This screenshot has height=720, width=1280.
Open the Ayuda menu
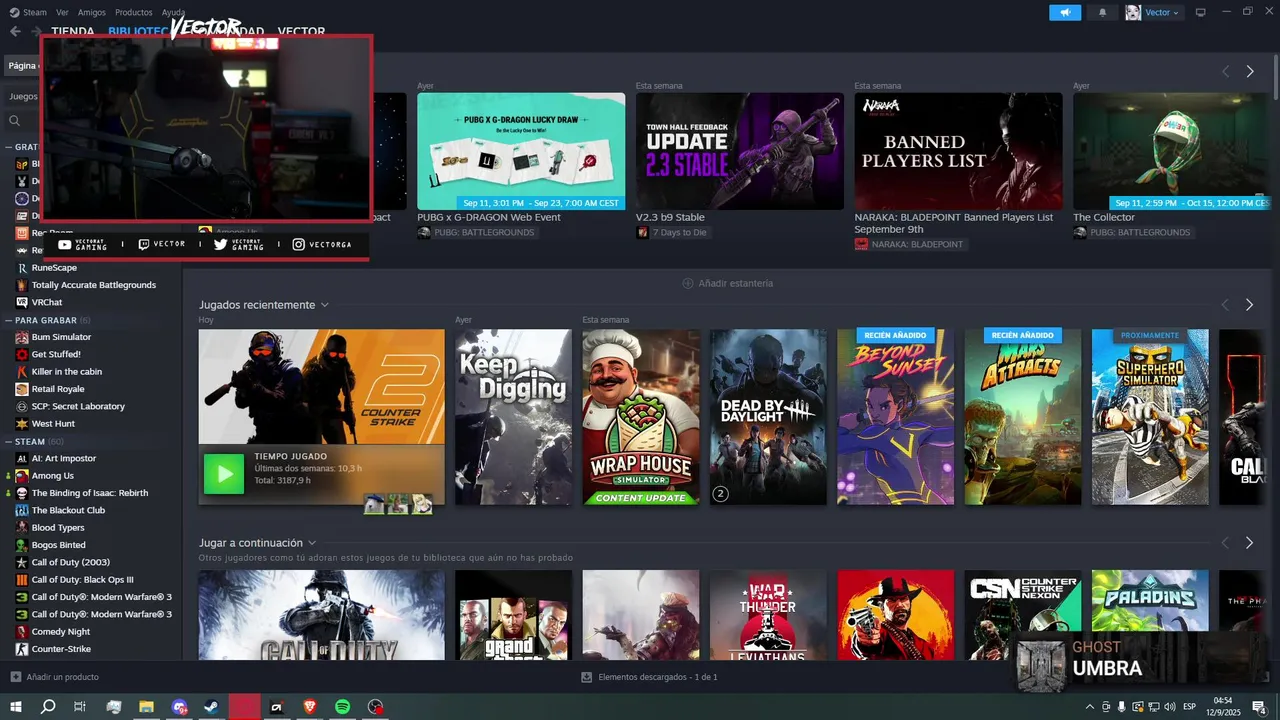point(174,12)
